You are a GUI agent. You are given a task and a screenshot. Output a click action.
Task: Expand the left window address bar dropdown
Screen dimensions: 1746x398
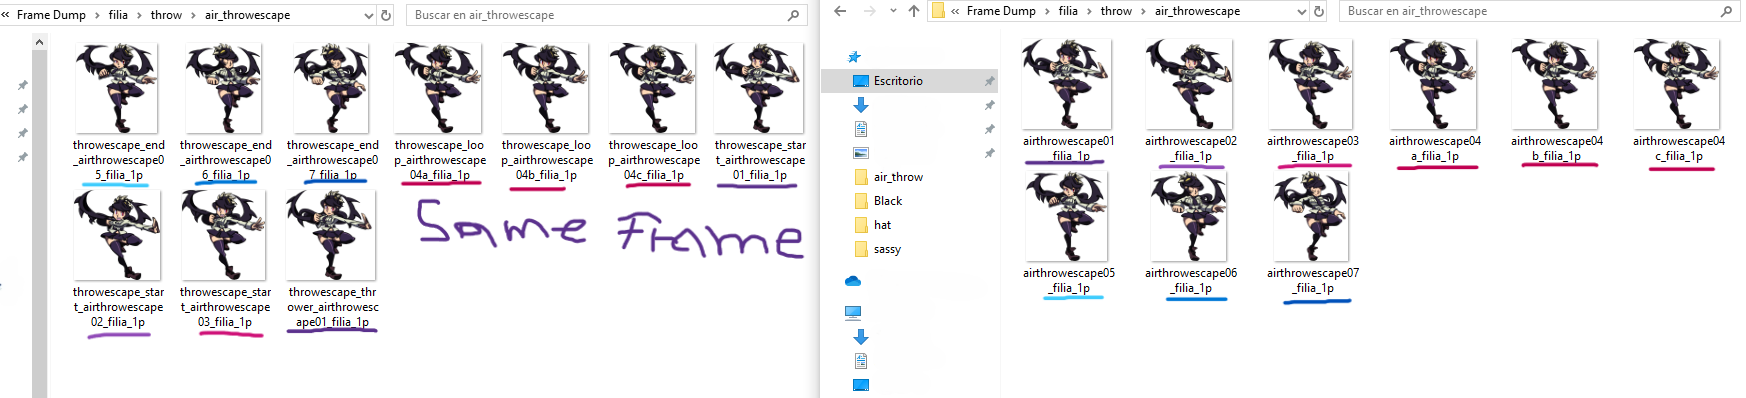(369, 15)
